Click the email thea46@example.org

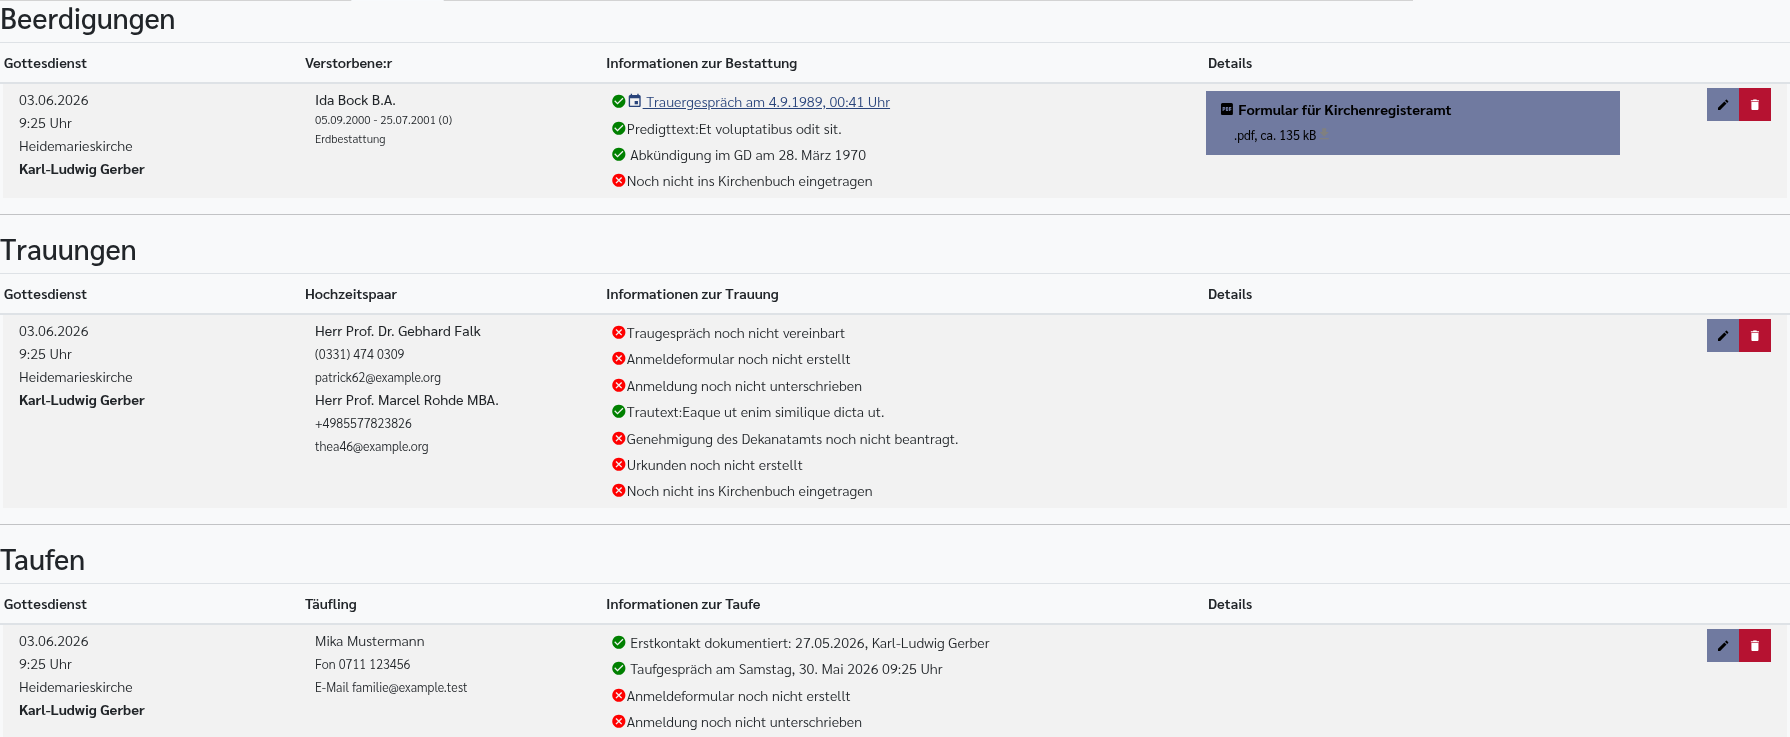pos(372,447)
